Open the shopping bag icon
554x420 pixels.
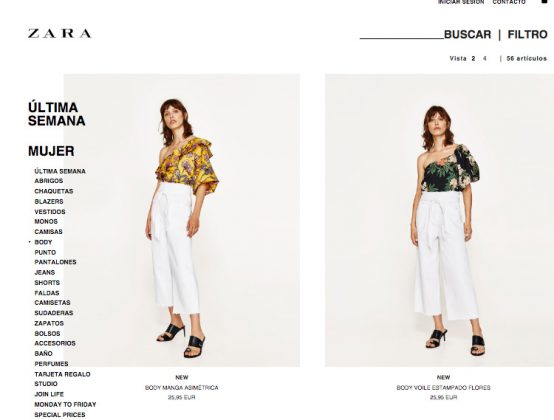(544, 1)
